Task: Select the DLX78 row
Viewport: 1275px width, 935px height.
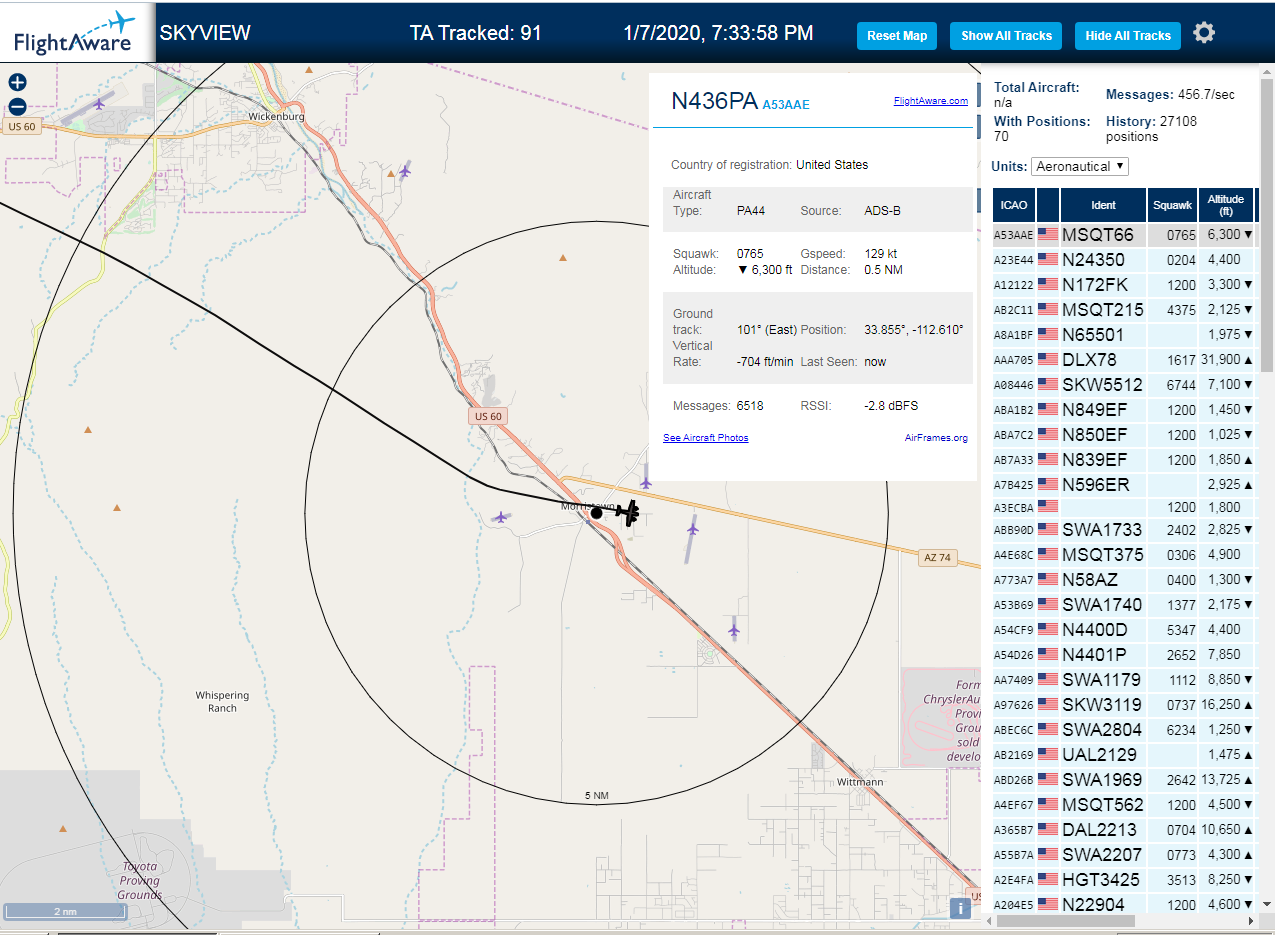Action: click(x=1124, y=360)
